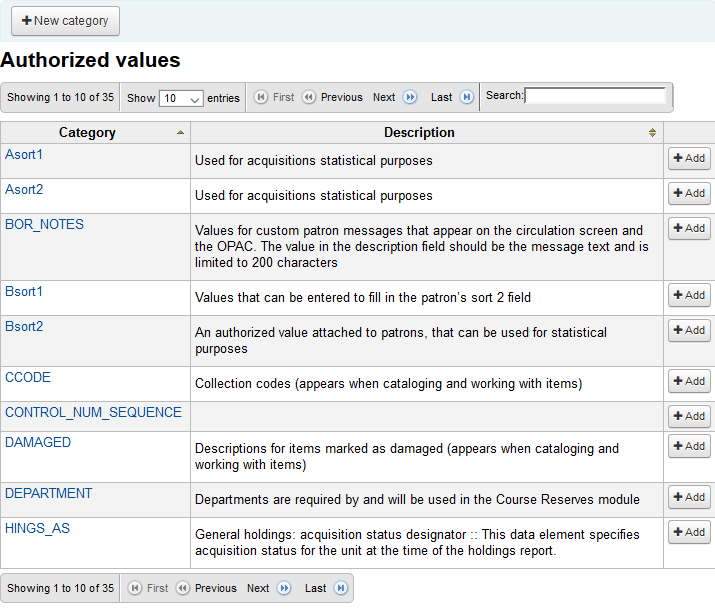Image resolution: width=715 pixels, height=610 pixels.
Task: Click the top Previous page arrow icon
Action: 309,98
